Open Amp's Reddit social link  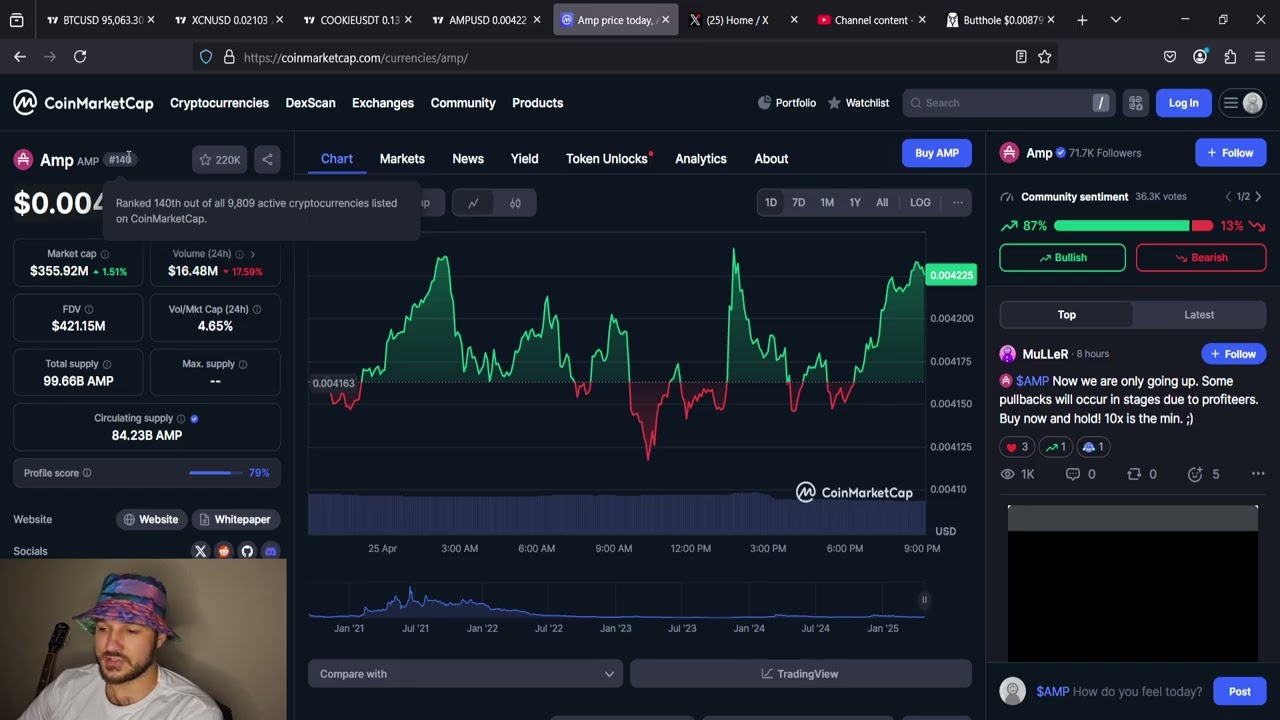[x=224, y=551]
